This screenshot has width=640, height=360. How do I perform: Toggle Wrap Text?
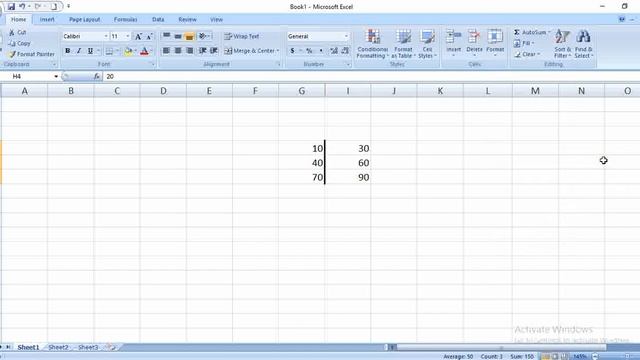[x=242, y=36]
